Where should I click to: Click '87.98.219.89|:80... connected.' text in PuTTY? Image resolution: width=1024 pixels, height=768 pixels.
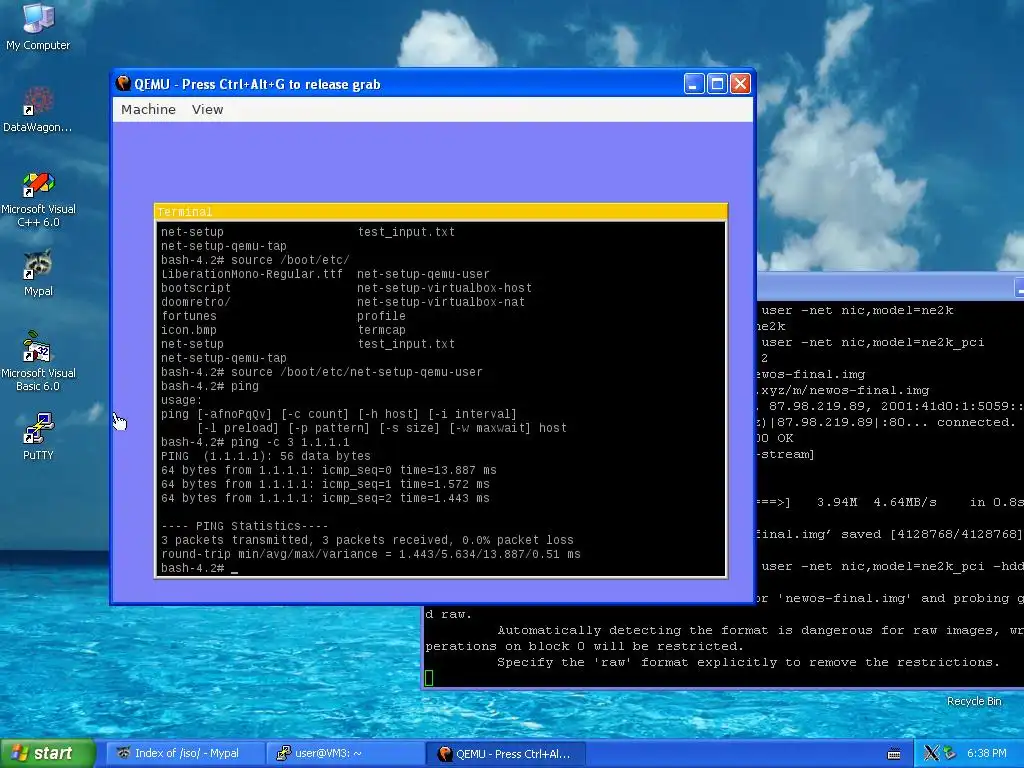click(x=892, y=422)
